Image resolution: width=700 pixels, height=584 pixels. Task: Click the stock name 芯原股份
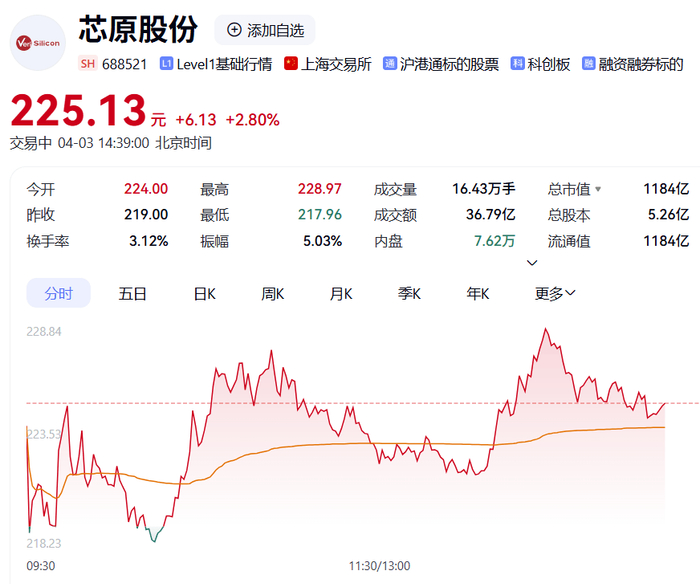138,29
